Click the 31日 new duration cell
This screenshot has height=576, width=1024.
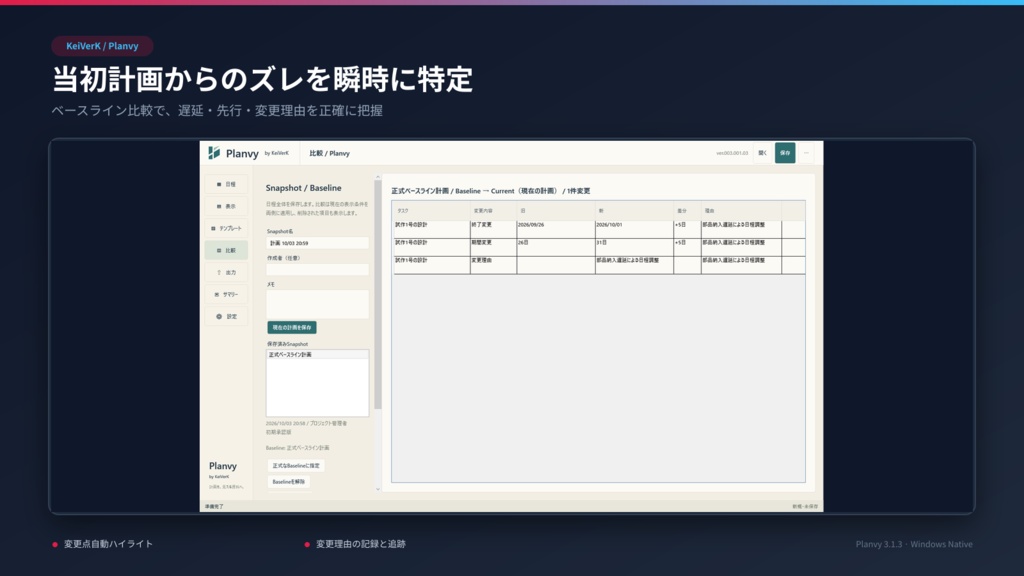(634, 247)
